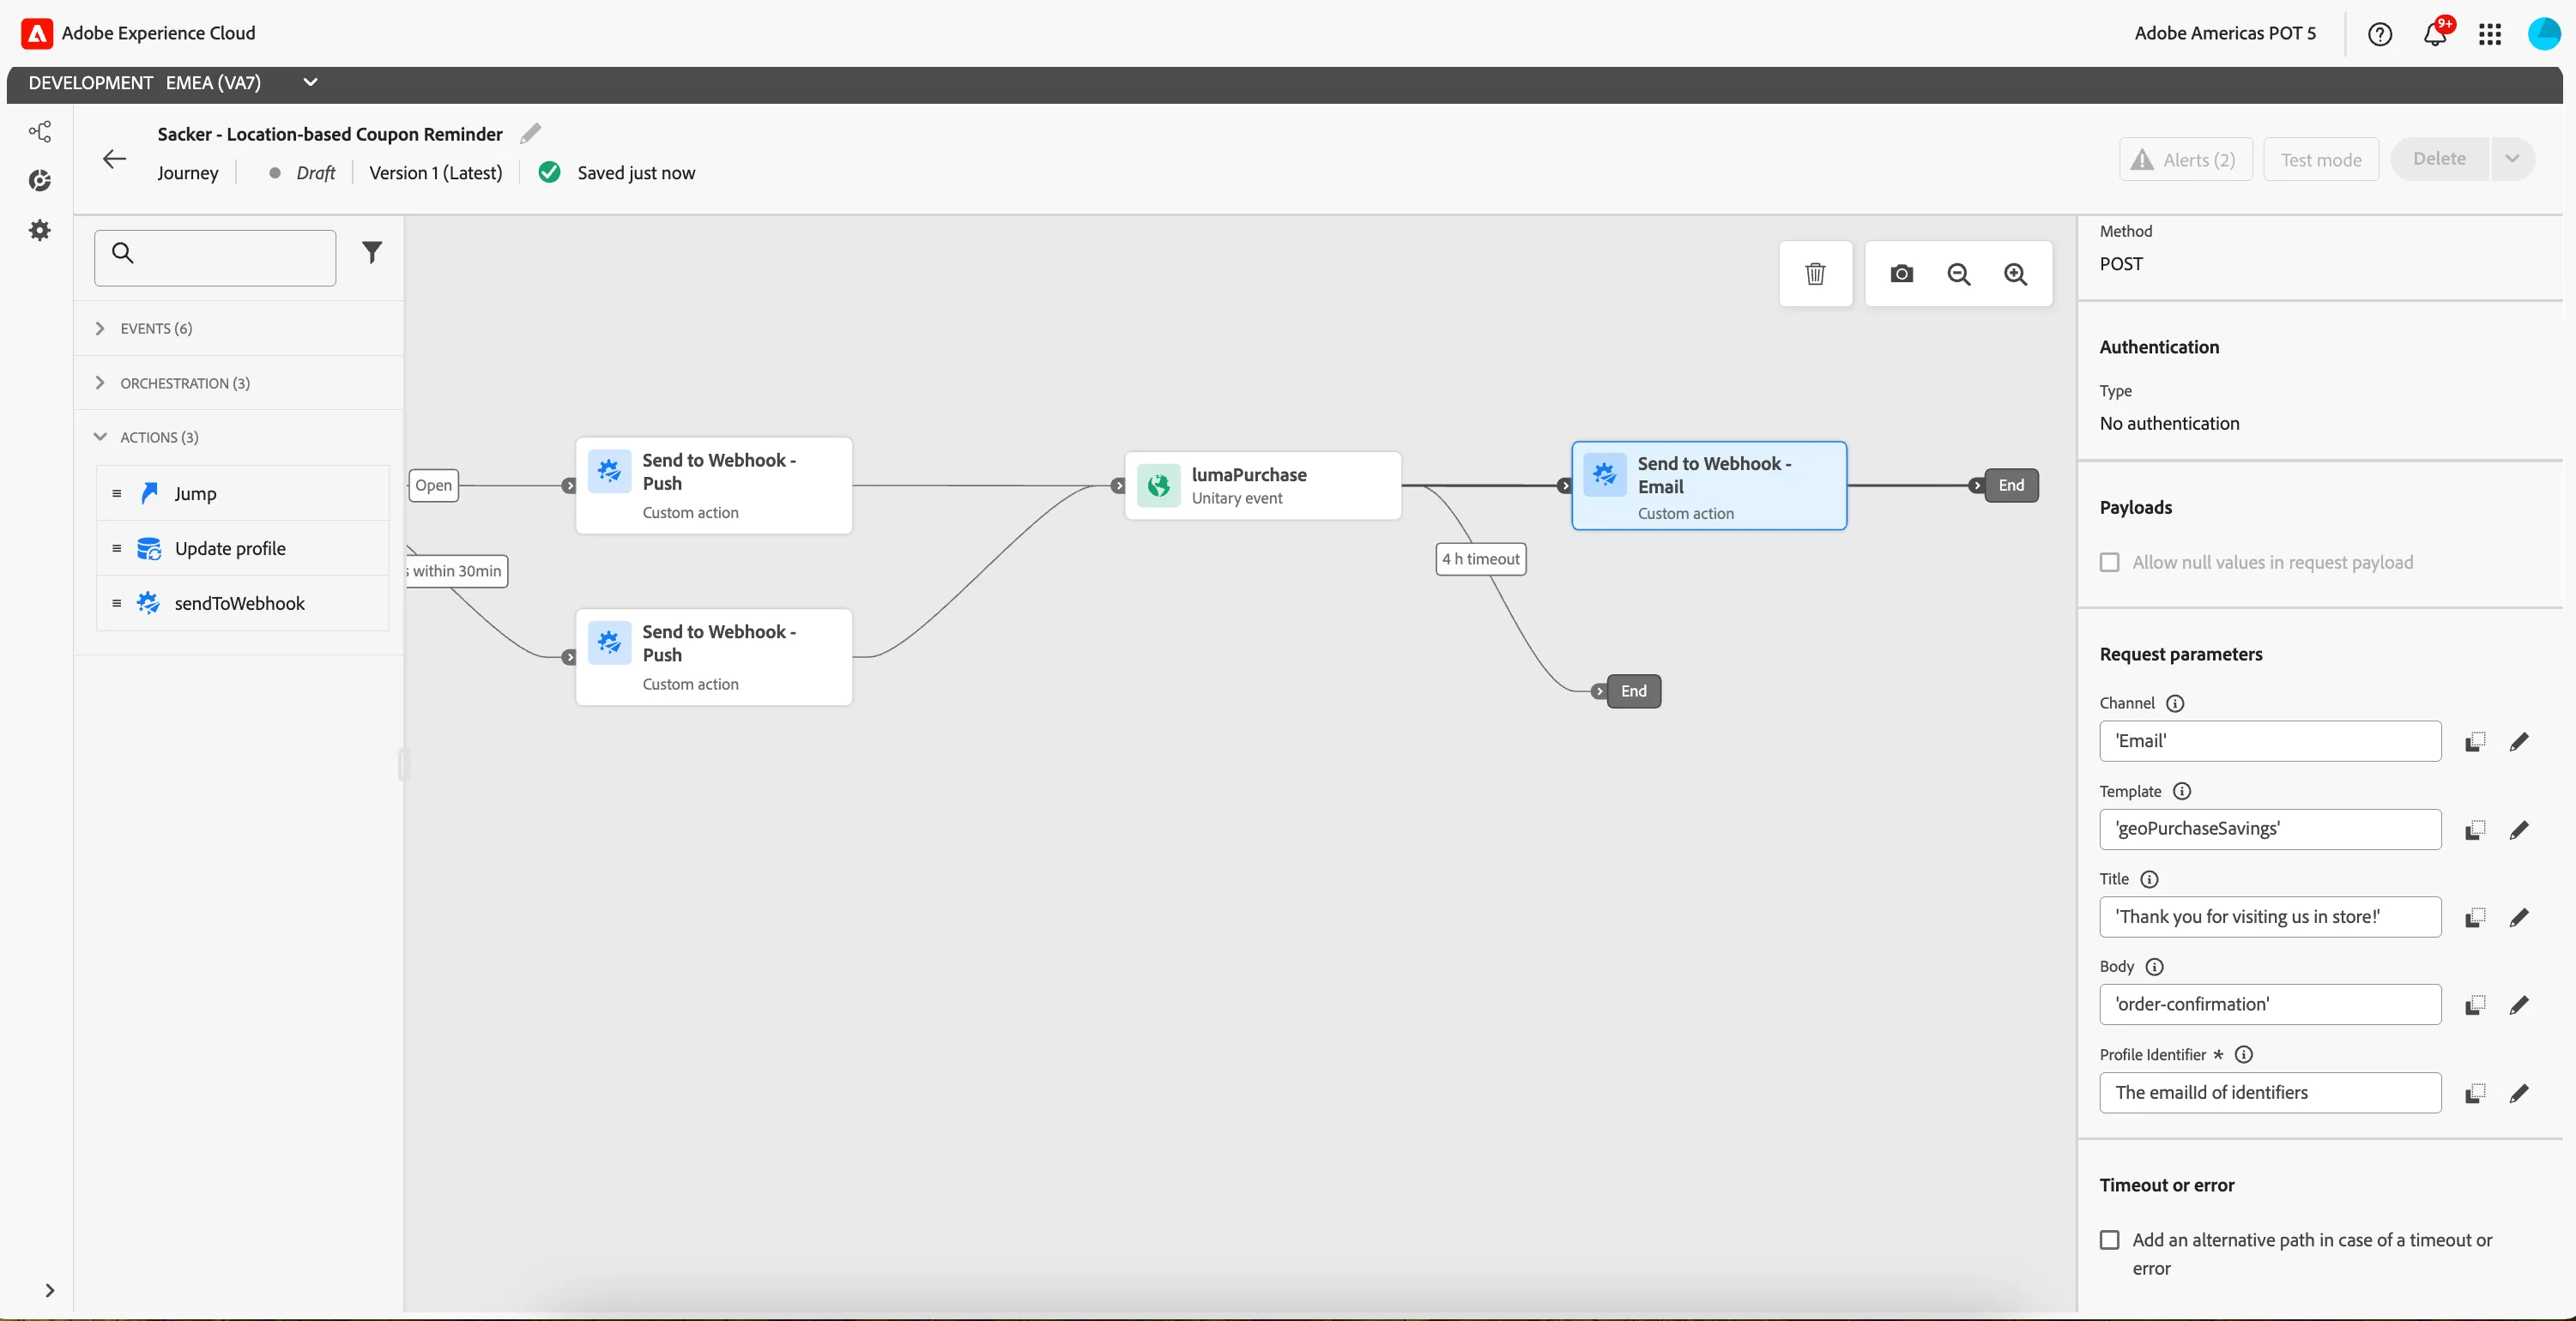Open the notifications bell
The width and height of the screenshot is (2576, 1321).
(x=2435, y=34)
